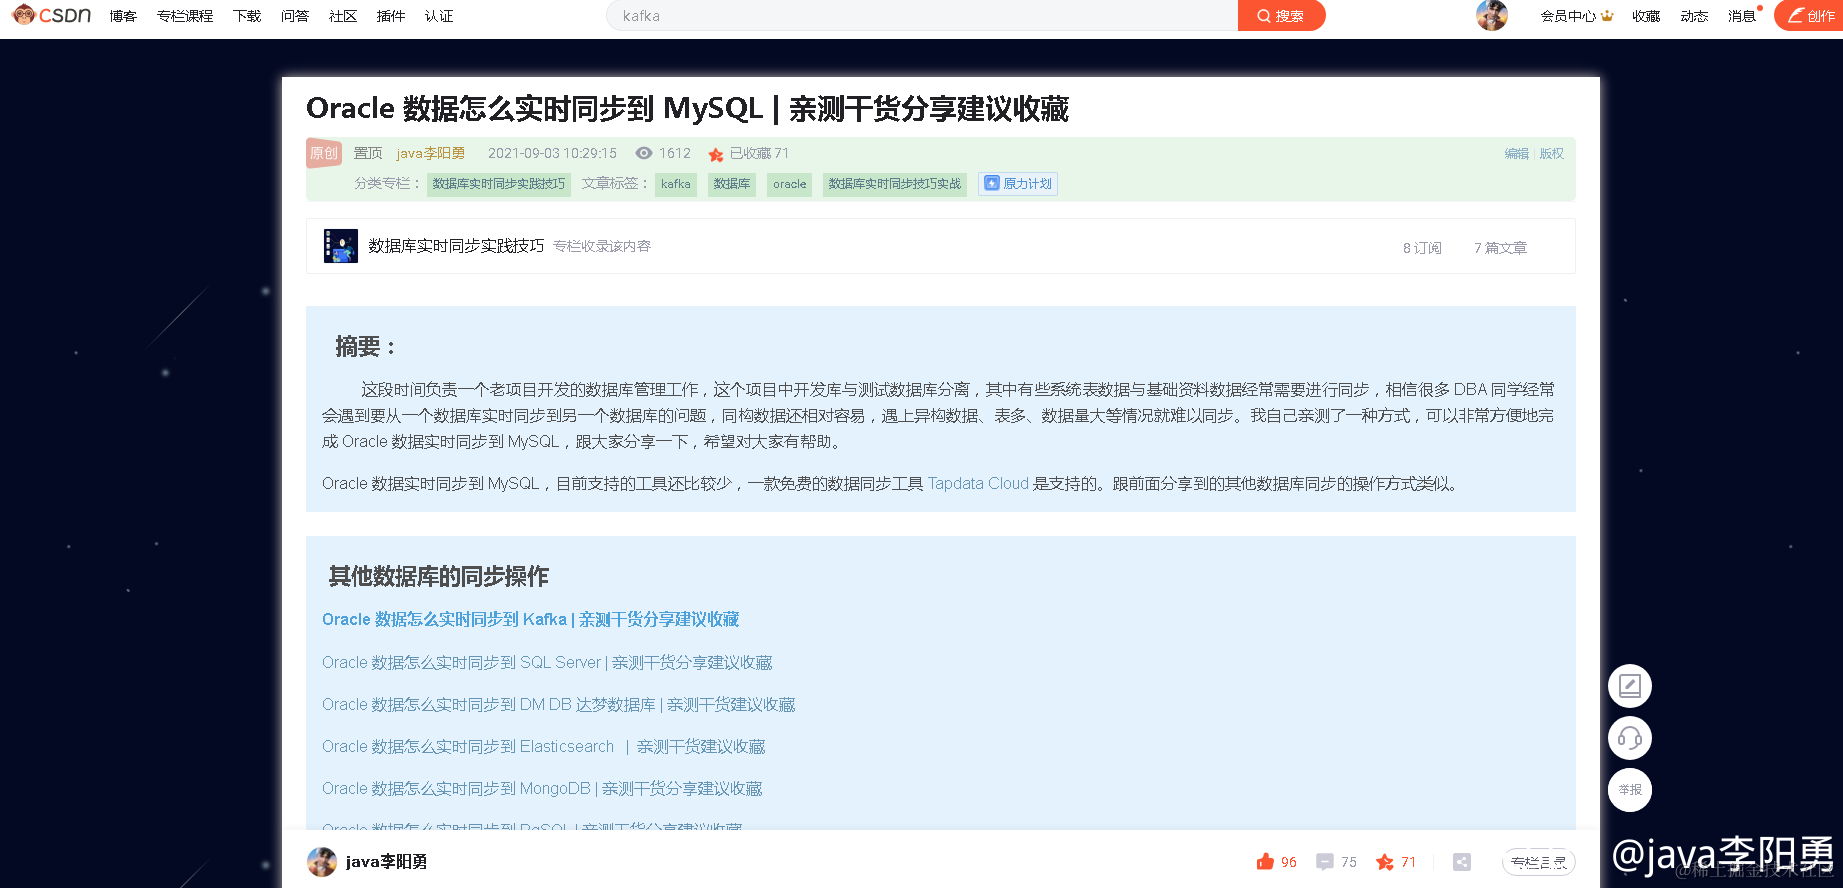Open the 下载 menu item
The width and height of the screenshot is (1843, 888).
click(247, 16)
